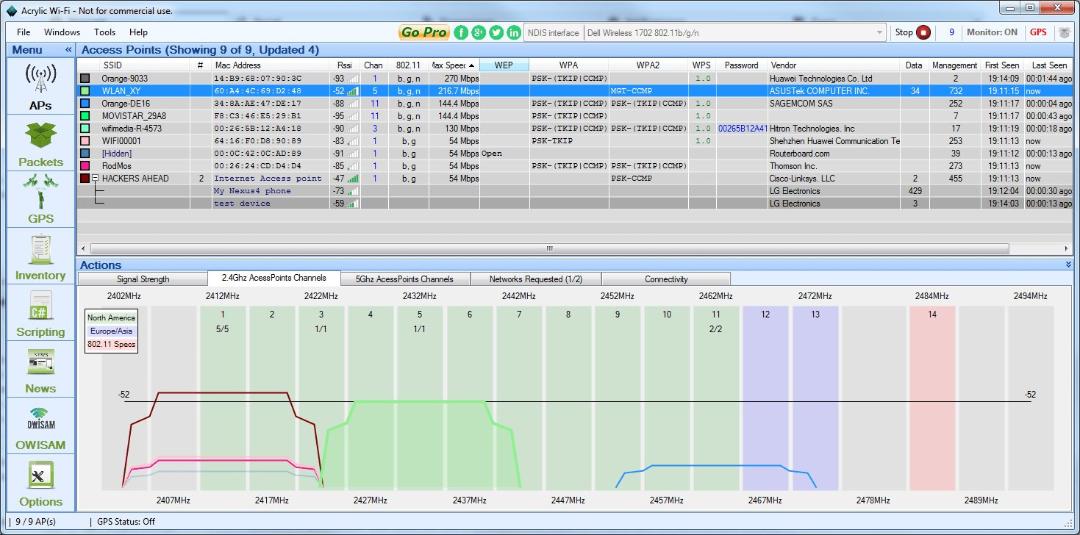Select the [Hidden] network row
Image resolution: width=1080 pixels, height=535 pixels.
[x=574, y=154]
